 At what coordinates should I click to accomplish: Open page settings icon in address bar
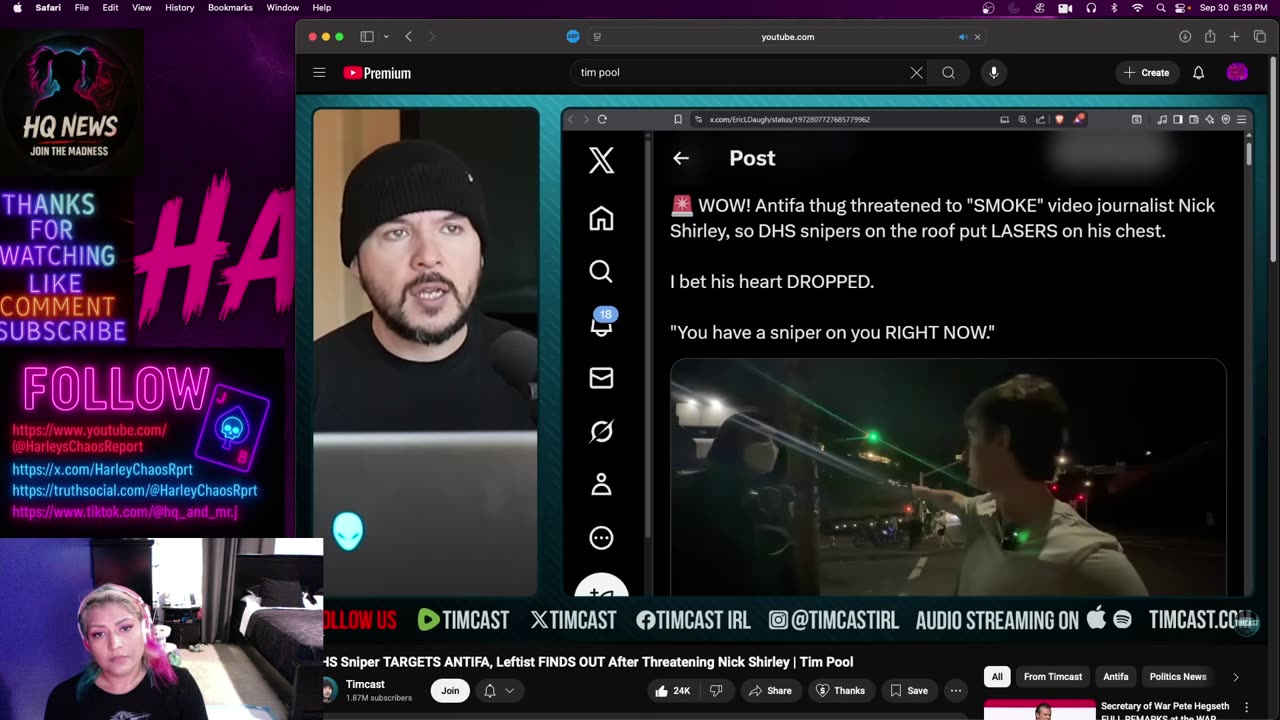(597, 37)
